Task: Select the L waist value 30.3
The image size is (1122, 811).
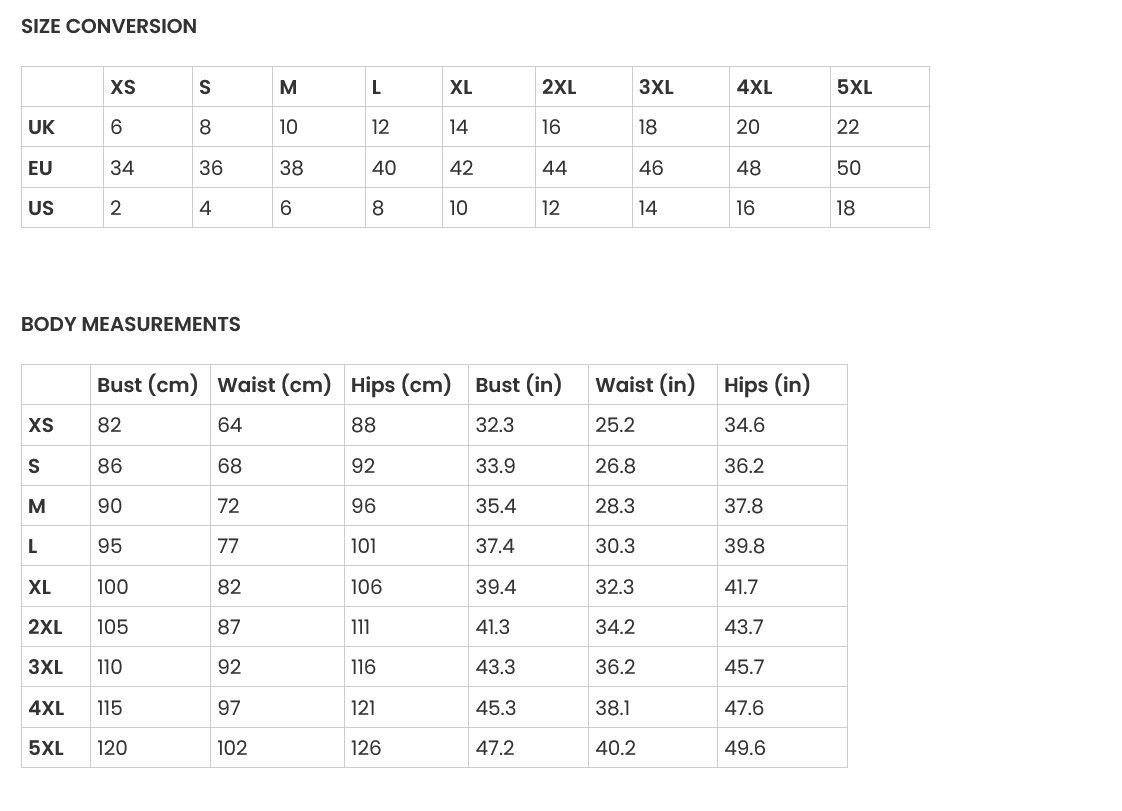Action: (615, 546)
